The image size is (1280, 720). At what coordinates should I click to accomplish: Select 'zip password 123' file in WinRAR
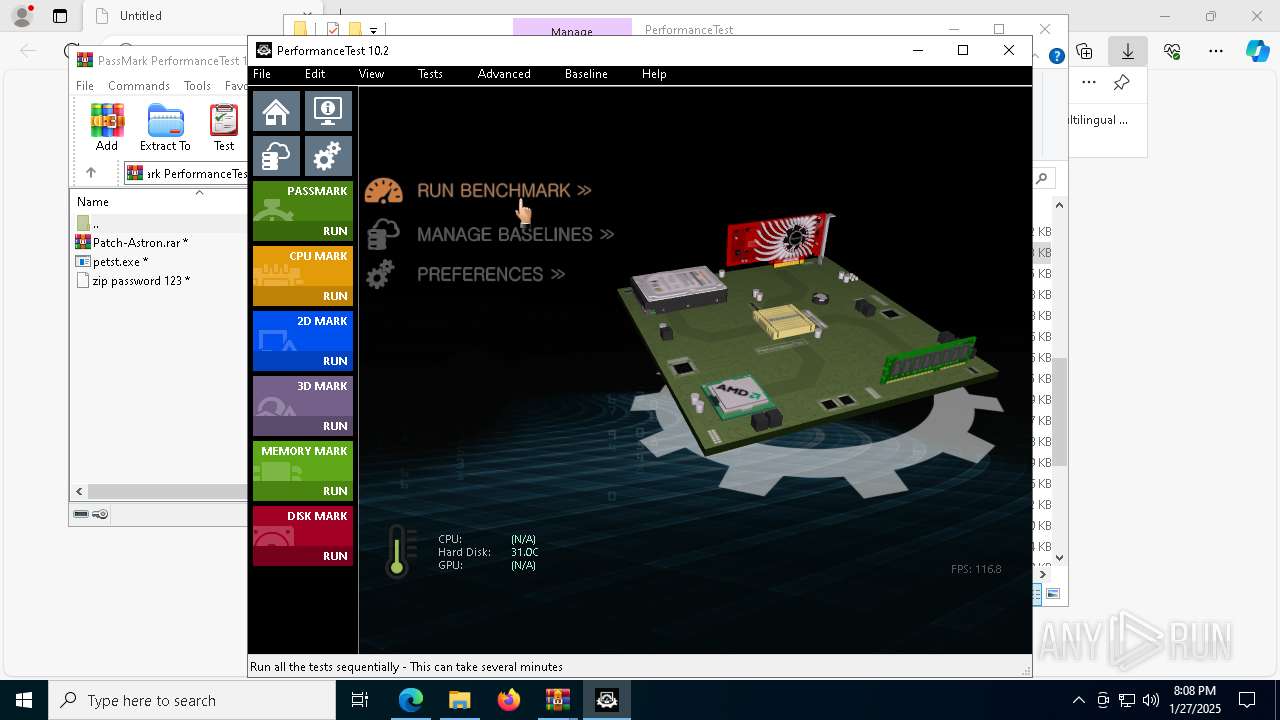click(140, 281)
